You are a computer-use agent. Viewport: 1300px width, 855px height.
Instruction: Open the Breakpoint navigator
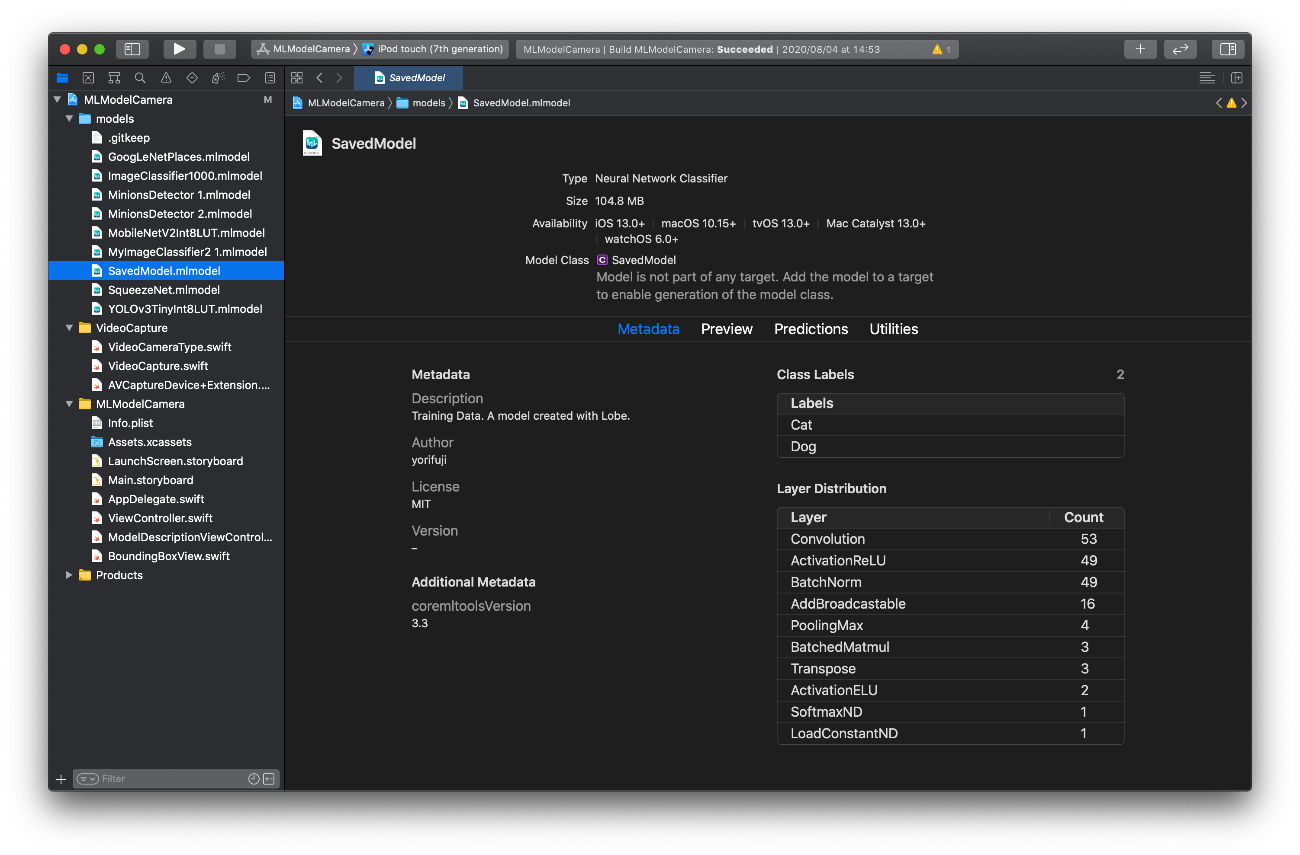(244, 78)
